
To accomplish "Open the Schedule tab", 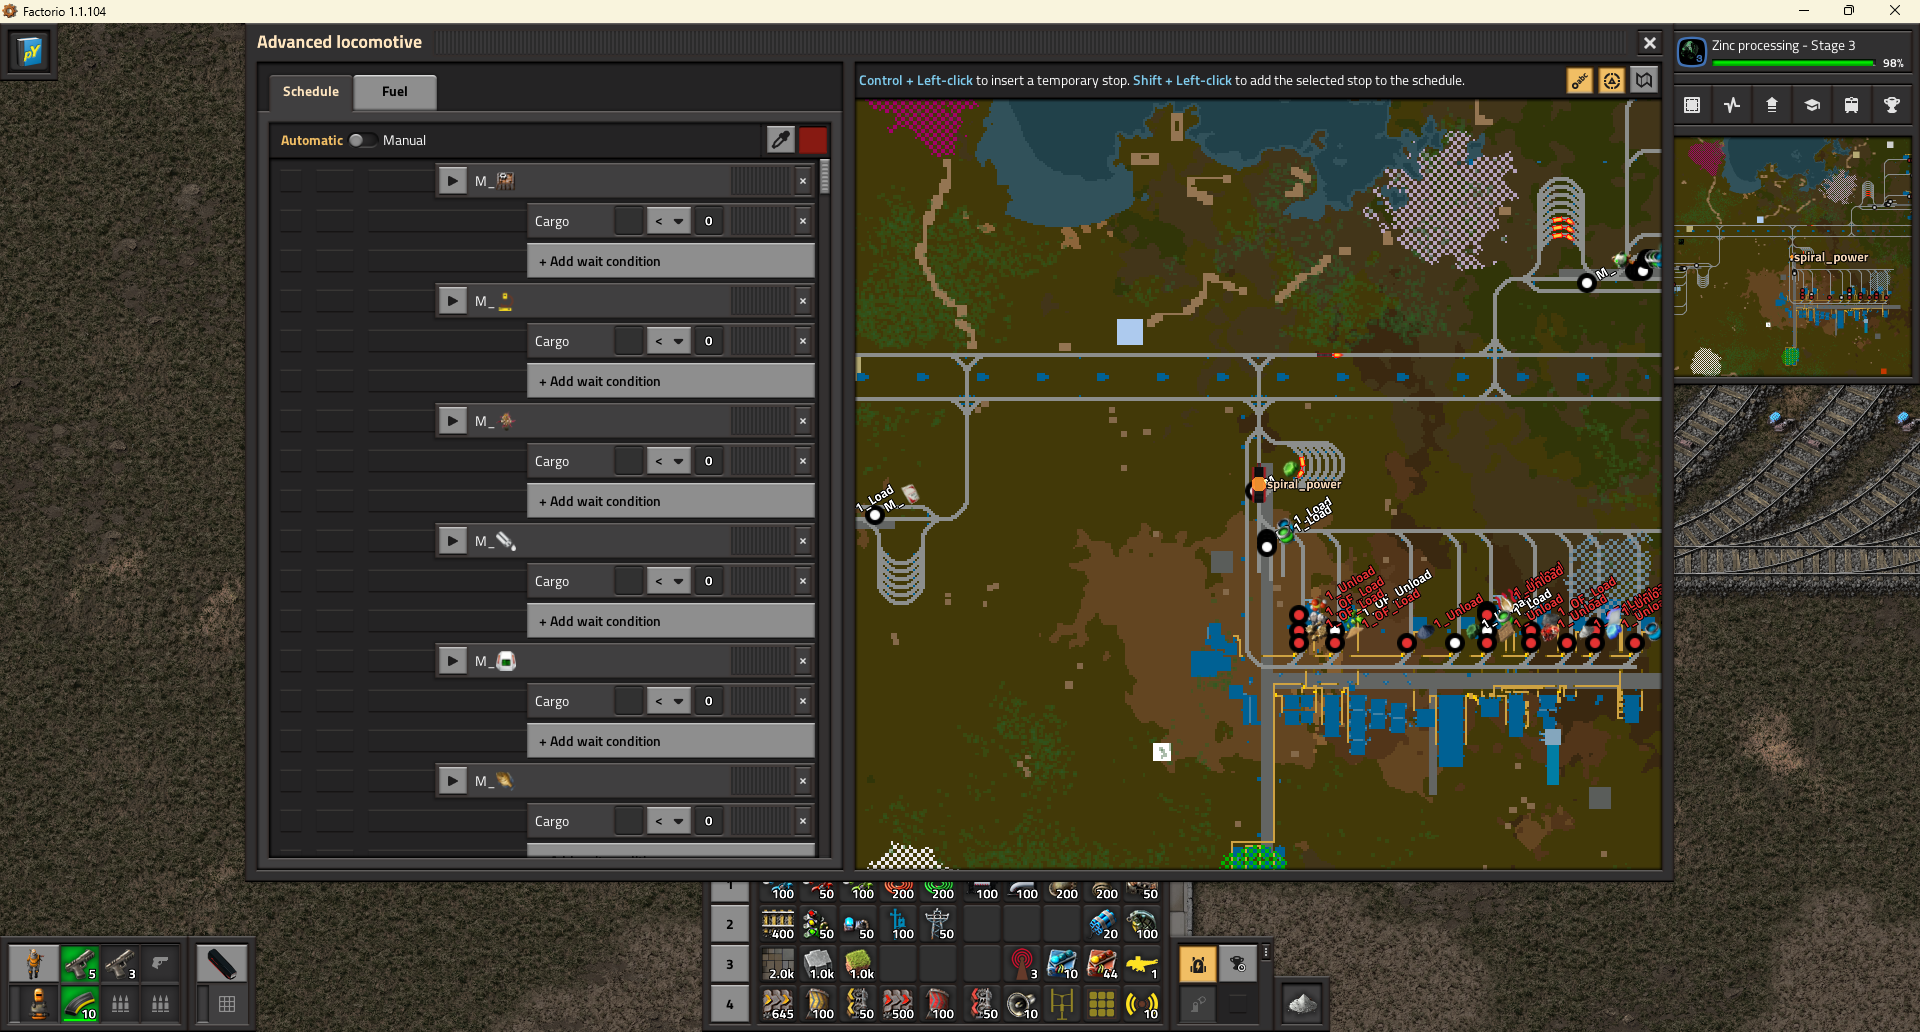I will [310, 91].
